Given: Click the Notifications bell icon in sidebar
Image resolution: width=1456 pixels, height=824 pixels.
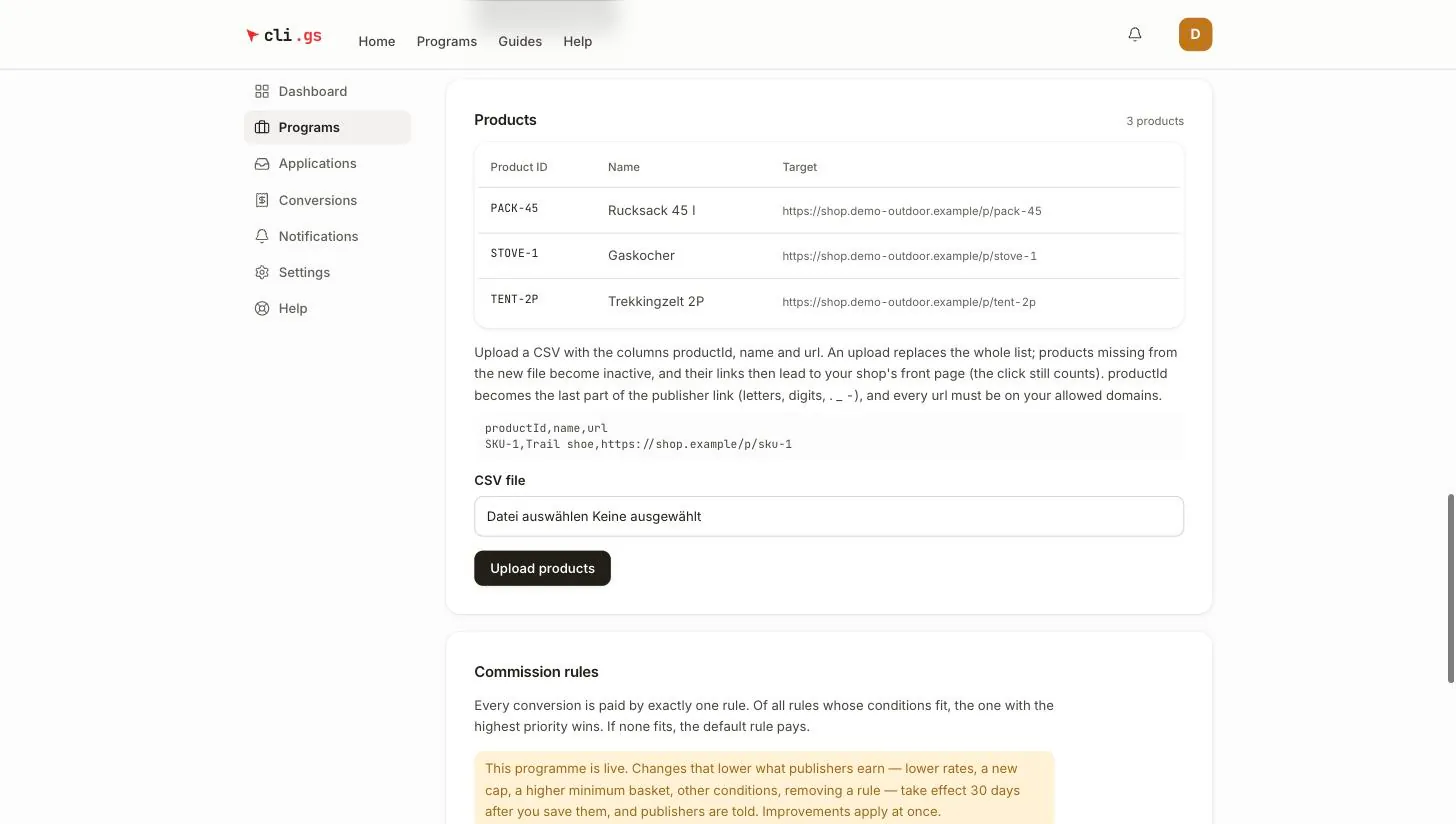Looking at the screenshot, I should [x=262, y=236].
